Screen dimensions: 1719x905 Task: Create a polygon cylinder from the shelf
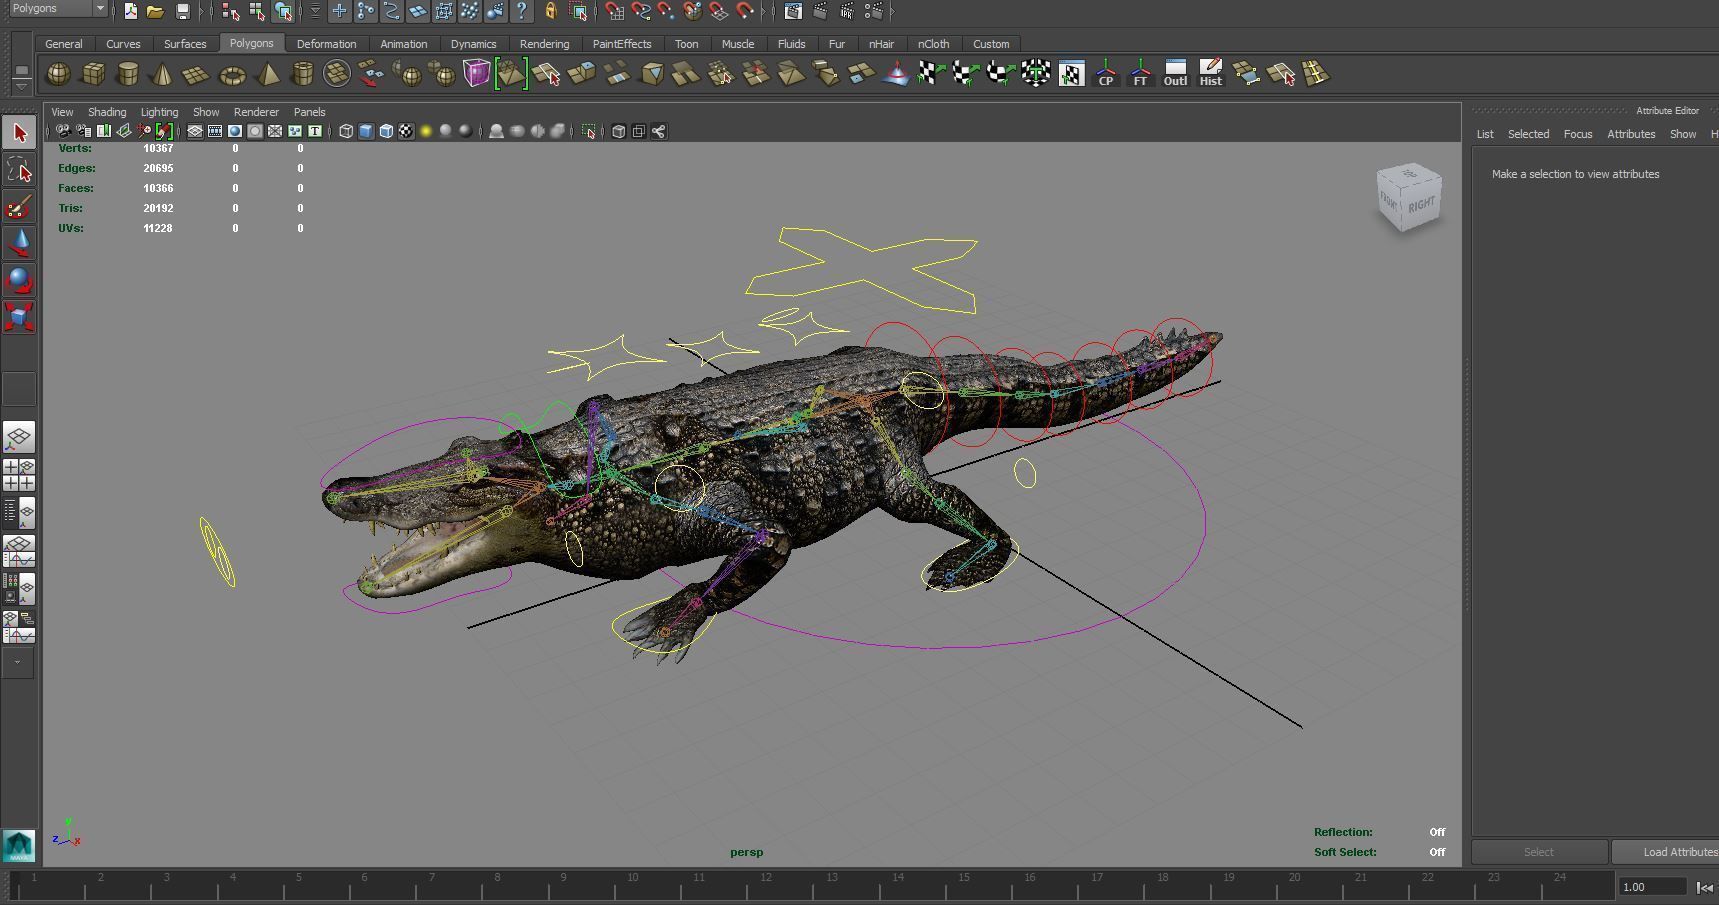pyautogui.click(x=128, y=75)
